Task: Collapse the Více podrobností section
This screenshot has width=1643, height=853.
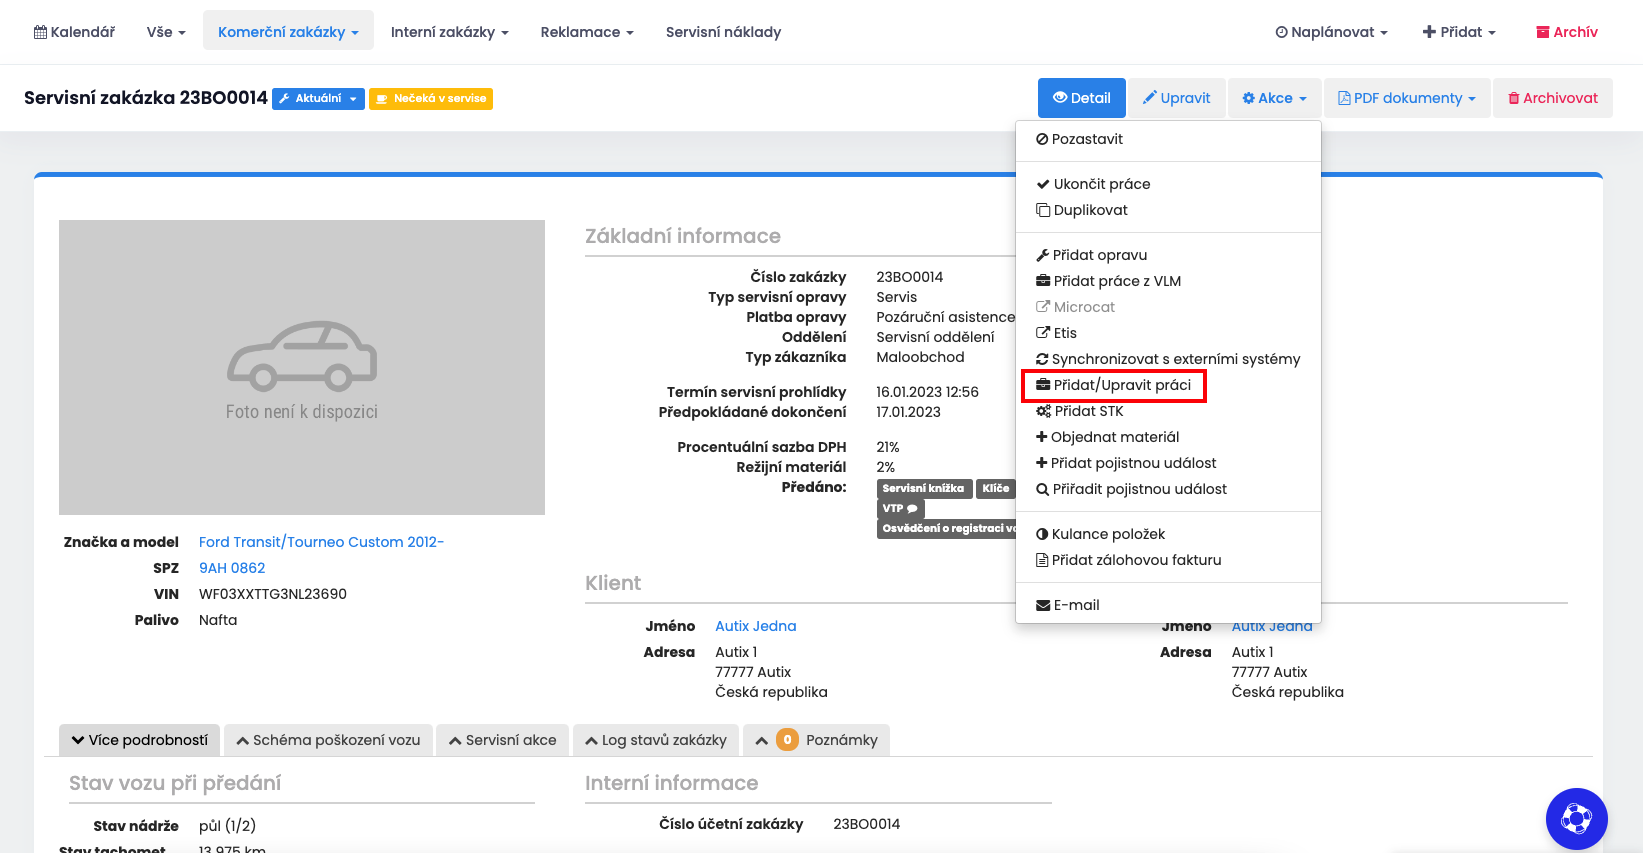Action: (140, 740)
